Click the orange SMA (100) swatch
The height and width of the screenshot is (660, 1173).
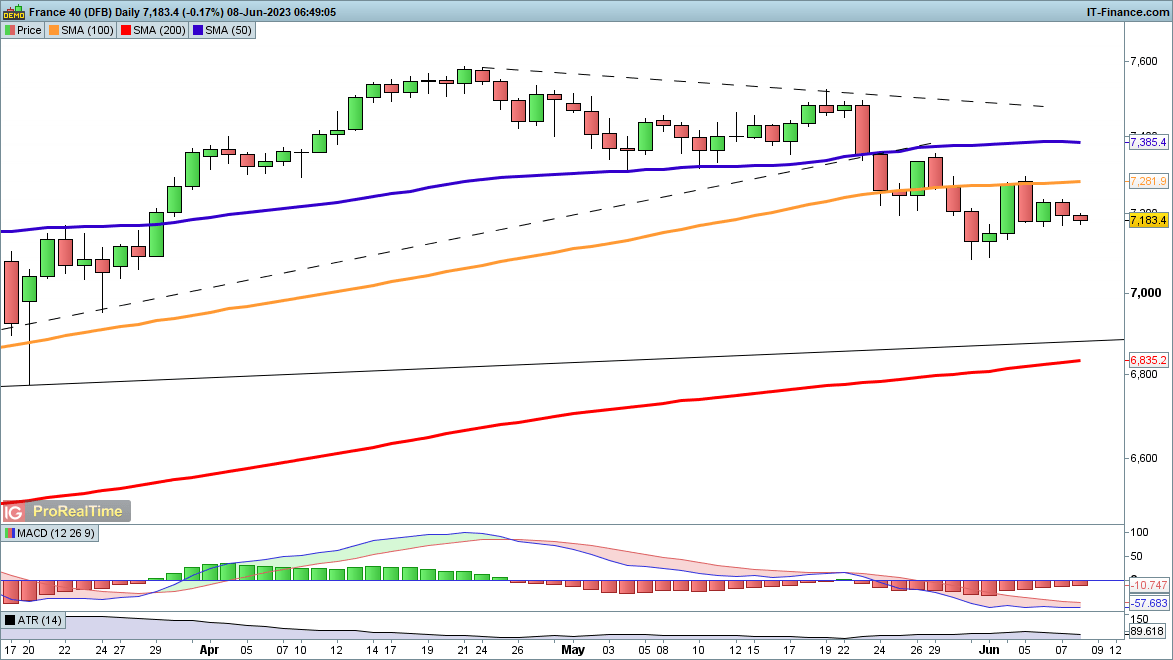tap(54, 31)
